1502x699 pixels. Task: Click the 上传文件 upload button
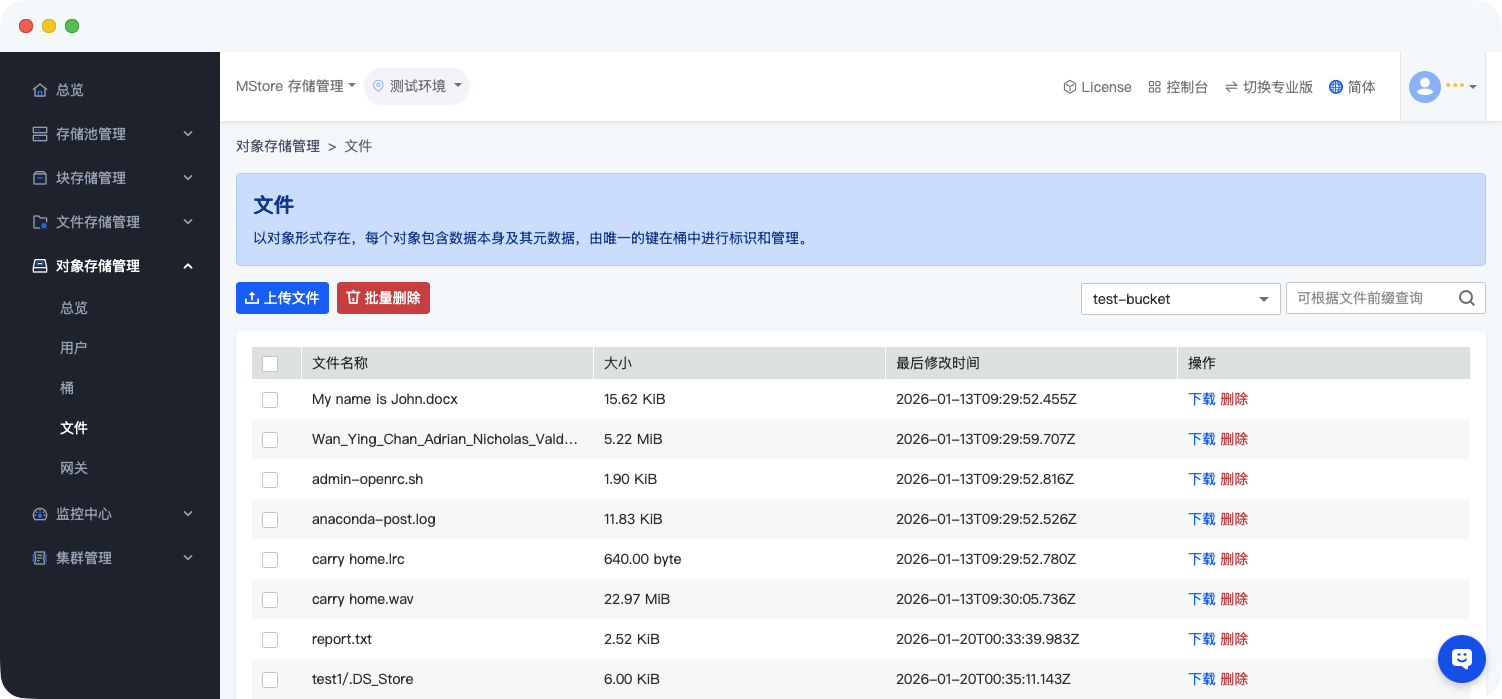(x=282, y=298)
